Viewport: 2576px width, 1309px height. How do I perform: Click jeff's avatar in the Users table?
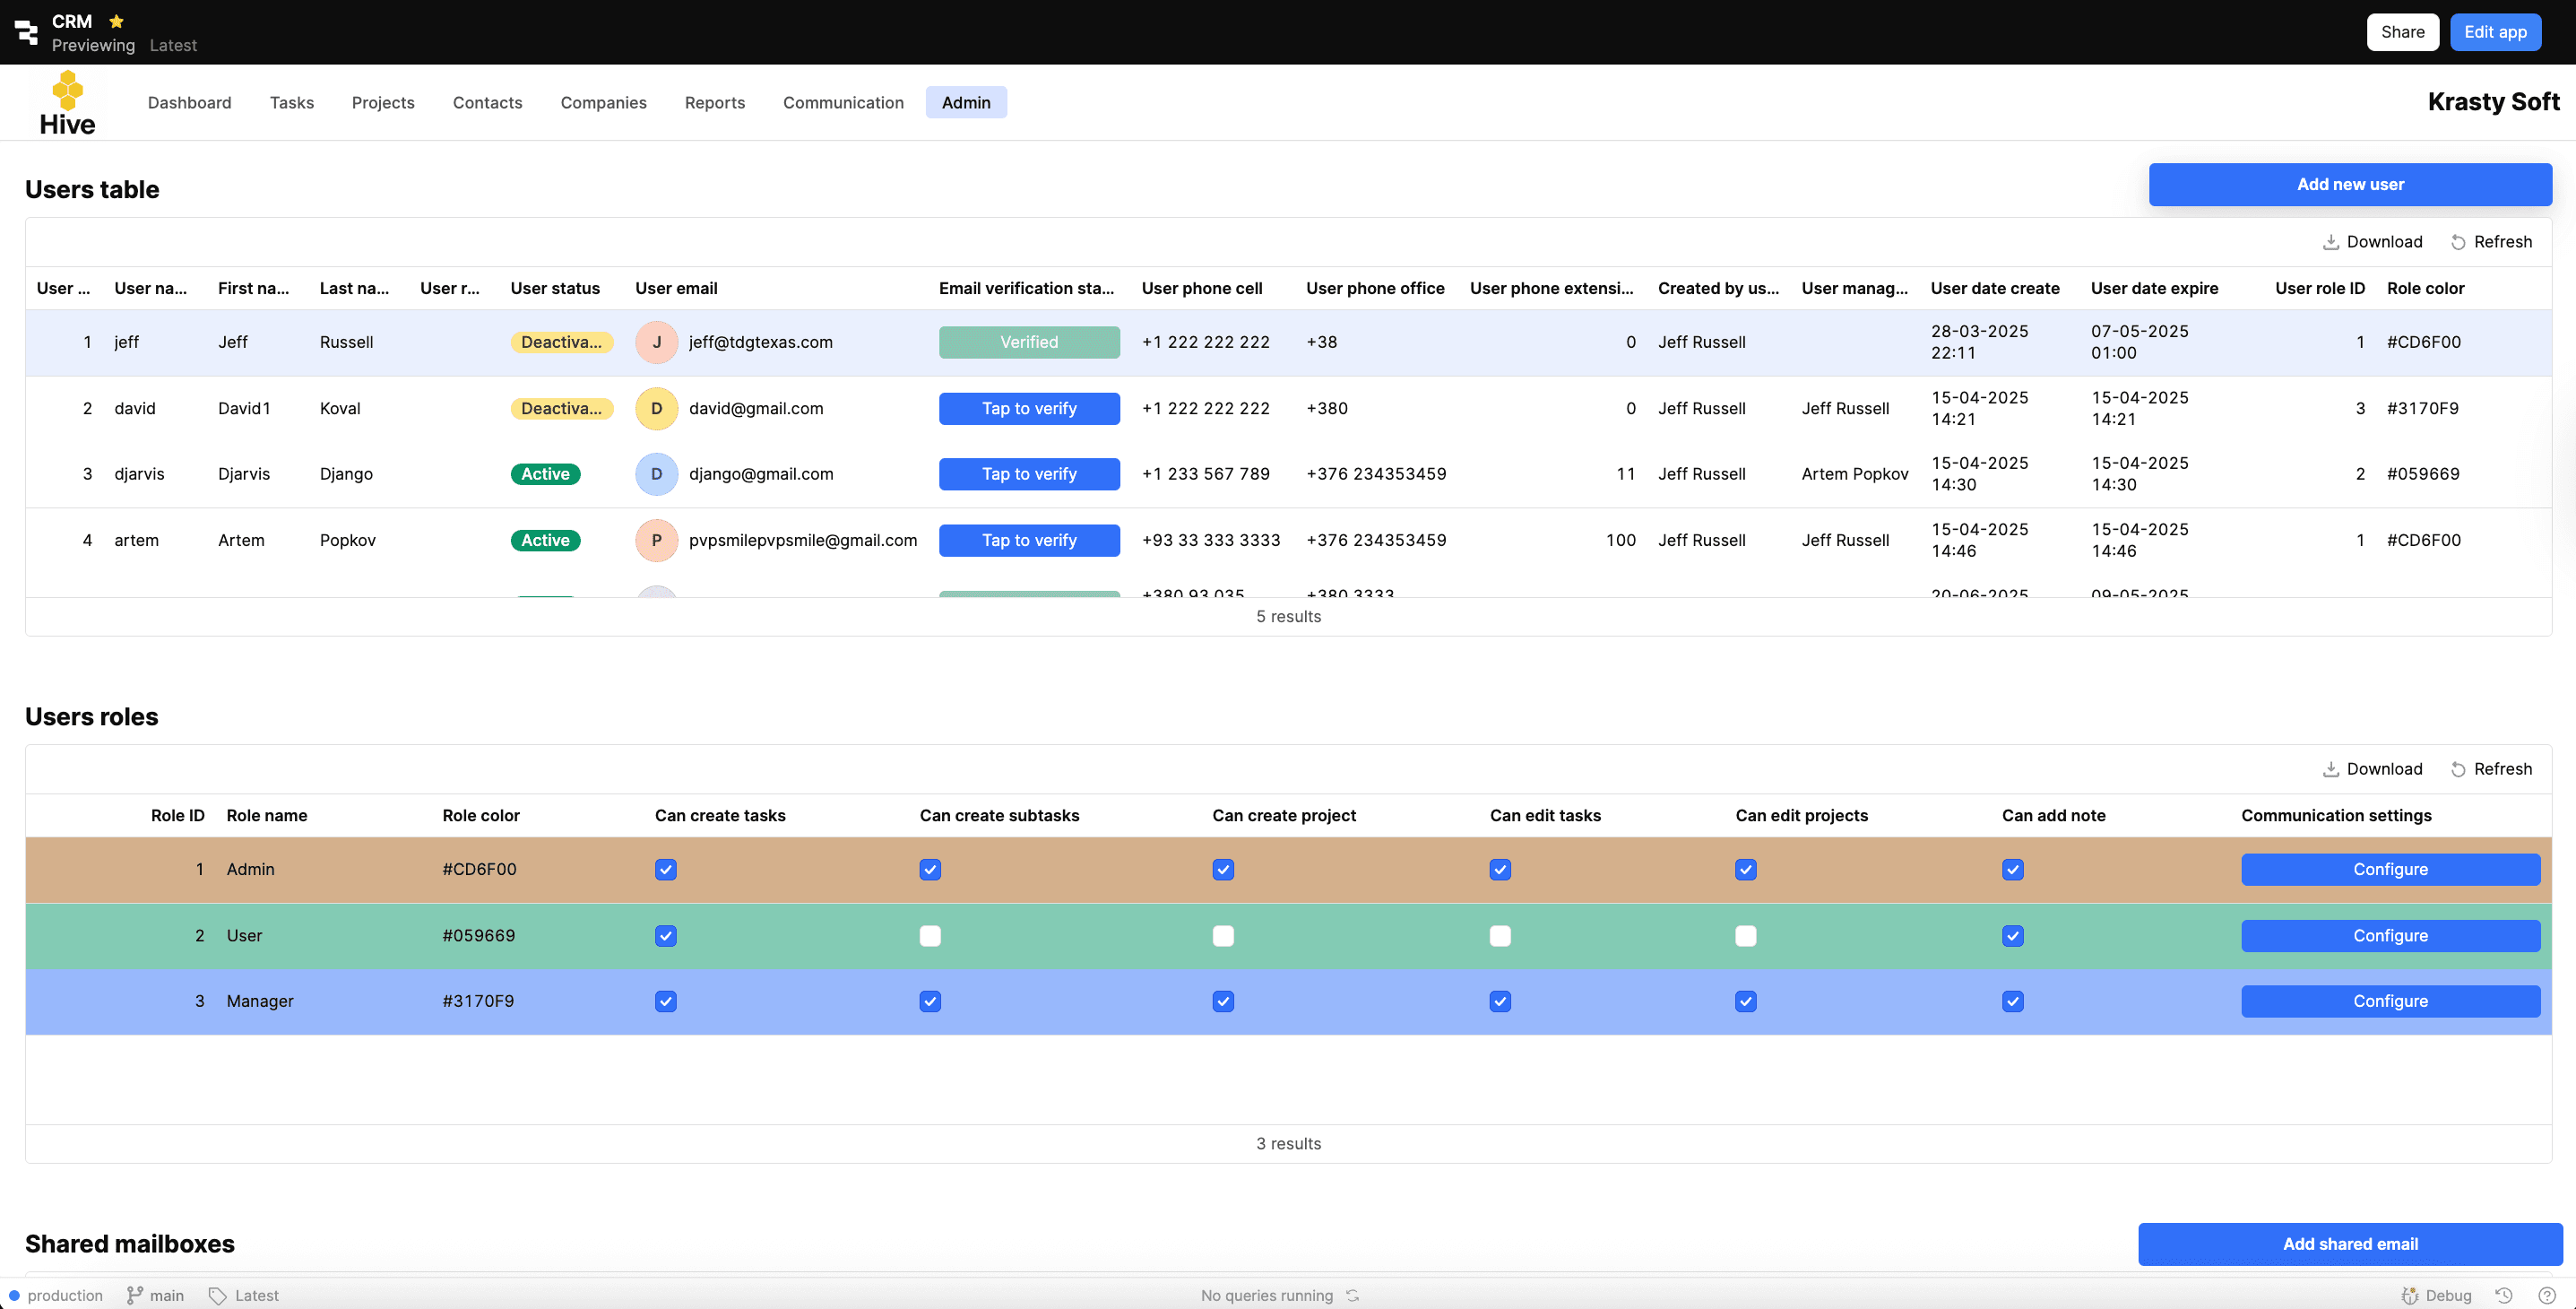point(657,342)
